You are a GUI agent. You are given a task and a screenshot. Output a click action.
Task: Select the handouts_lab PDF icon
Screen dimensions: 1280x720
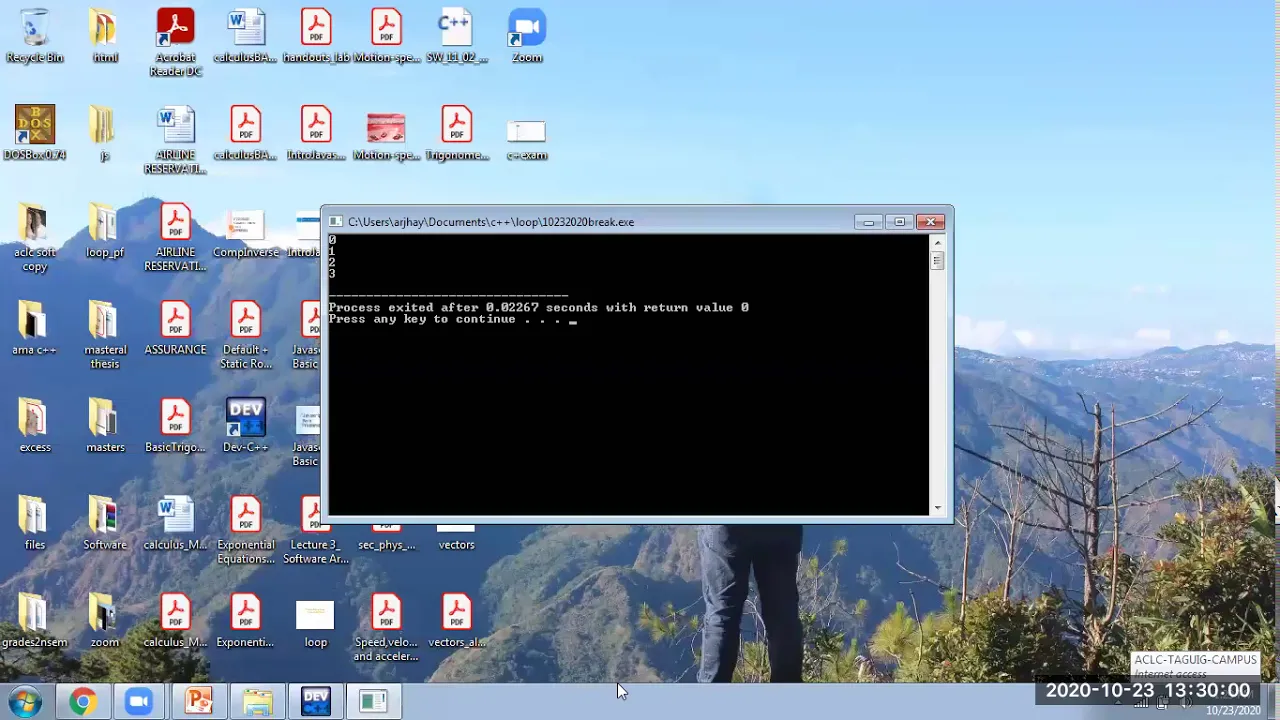pos(316,35)
